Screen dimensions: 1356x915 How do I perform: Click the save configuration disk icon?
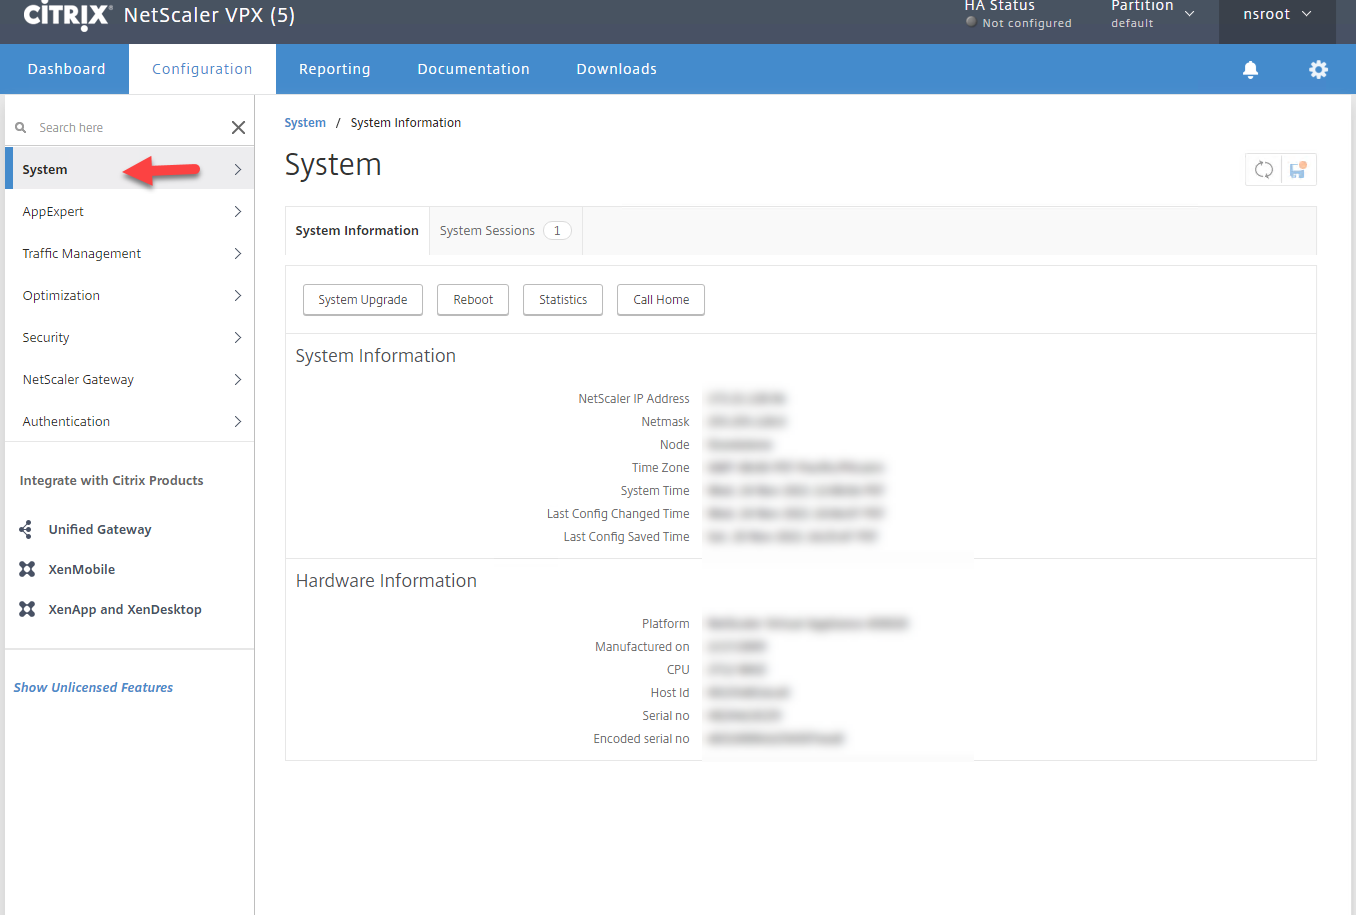1298,170
